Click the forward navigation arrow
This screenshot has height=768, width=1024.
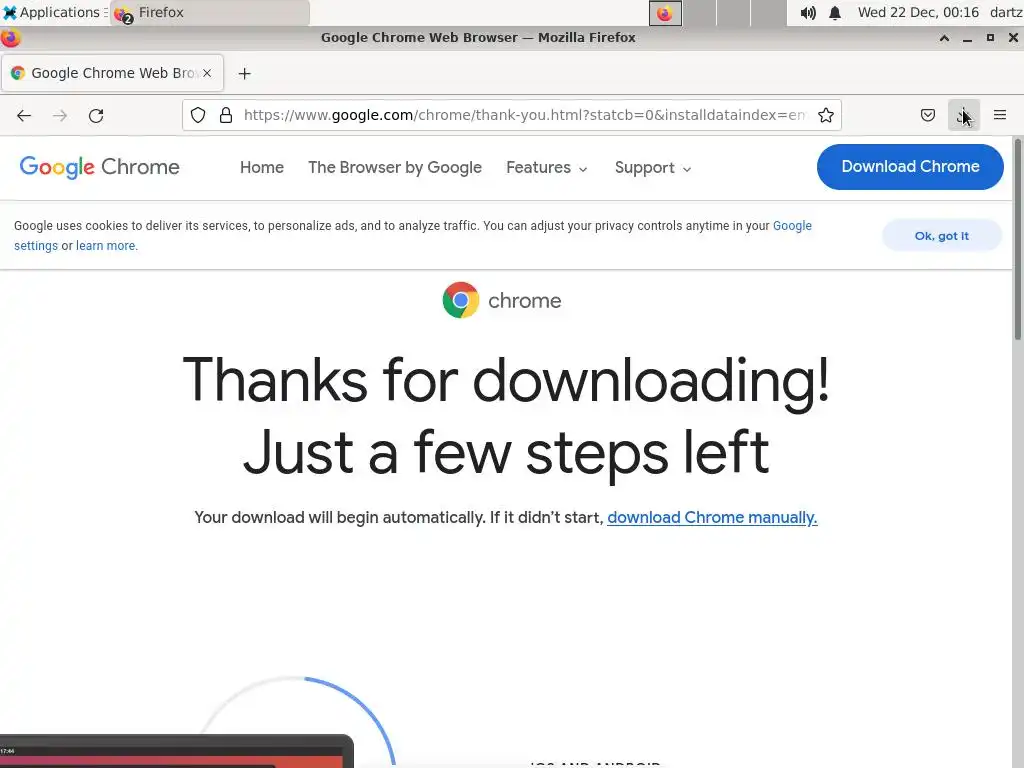pos(60,116)
